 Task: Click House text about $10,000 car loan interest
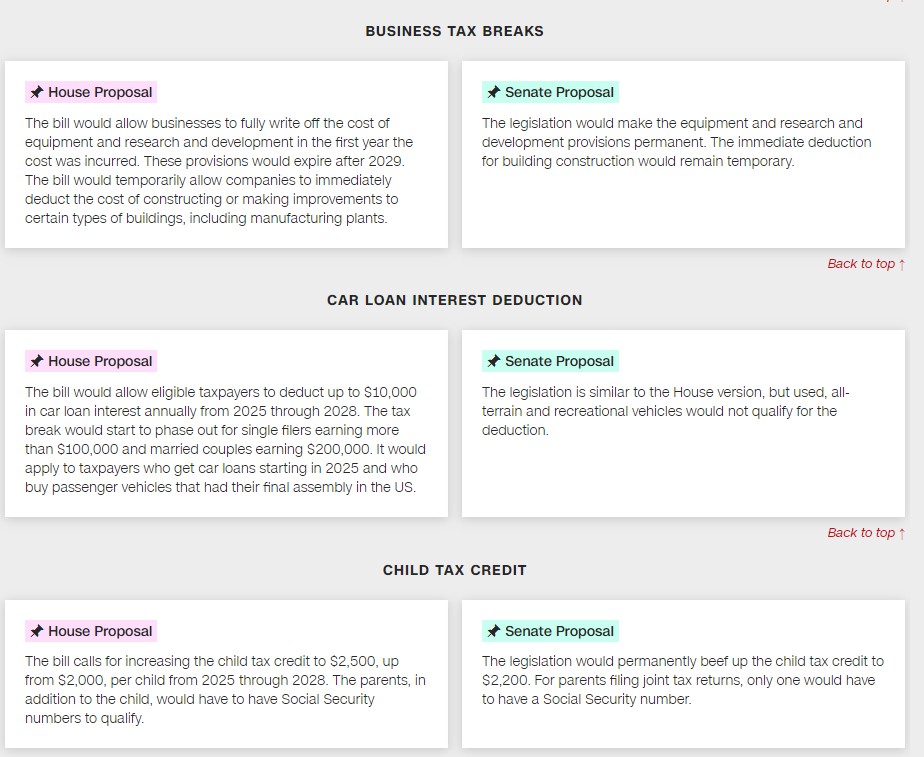tap(224, 440)
